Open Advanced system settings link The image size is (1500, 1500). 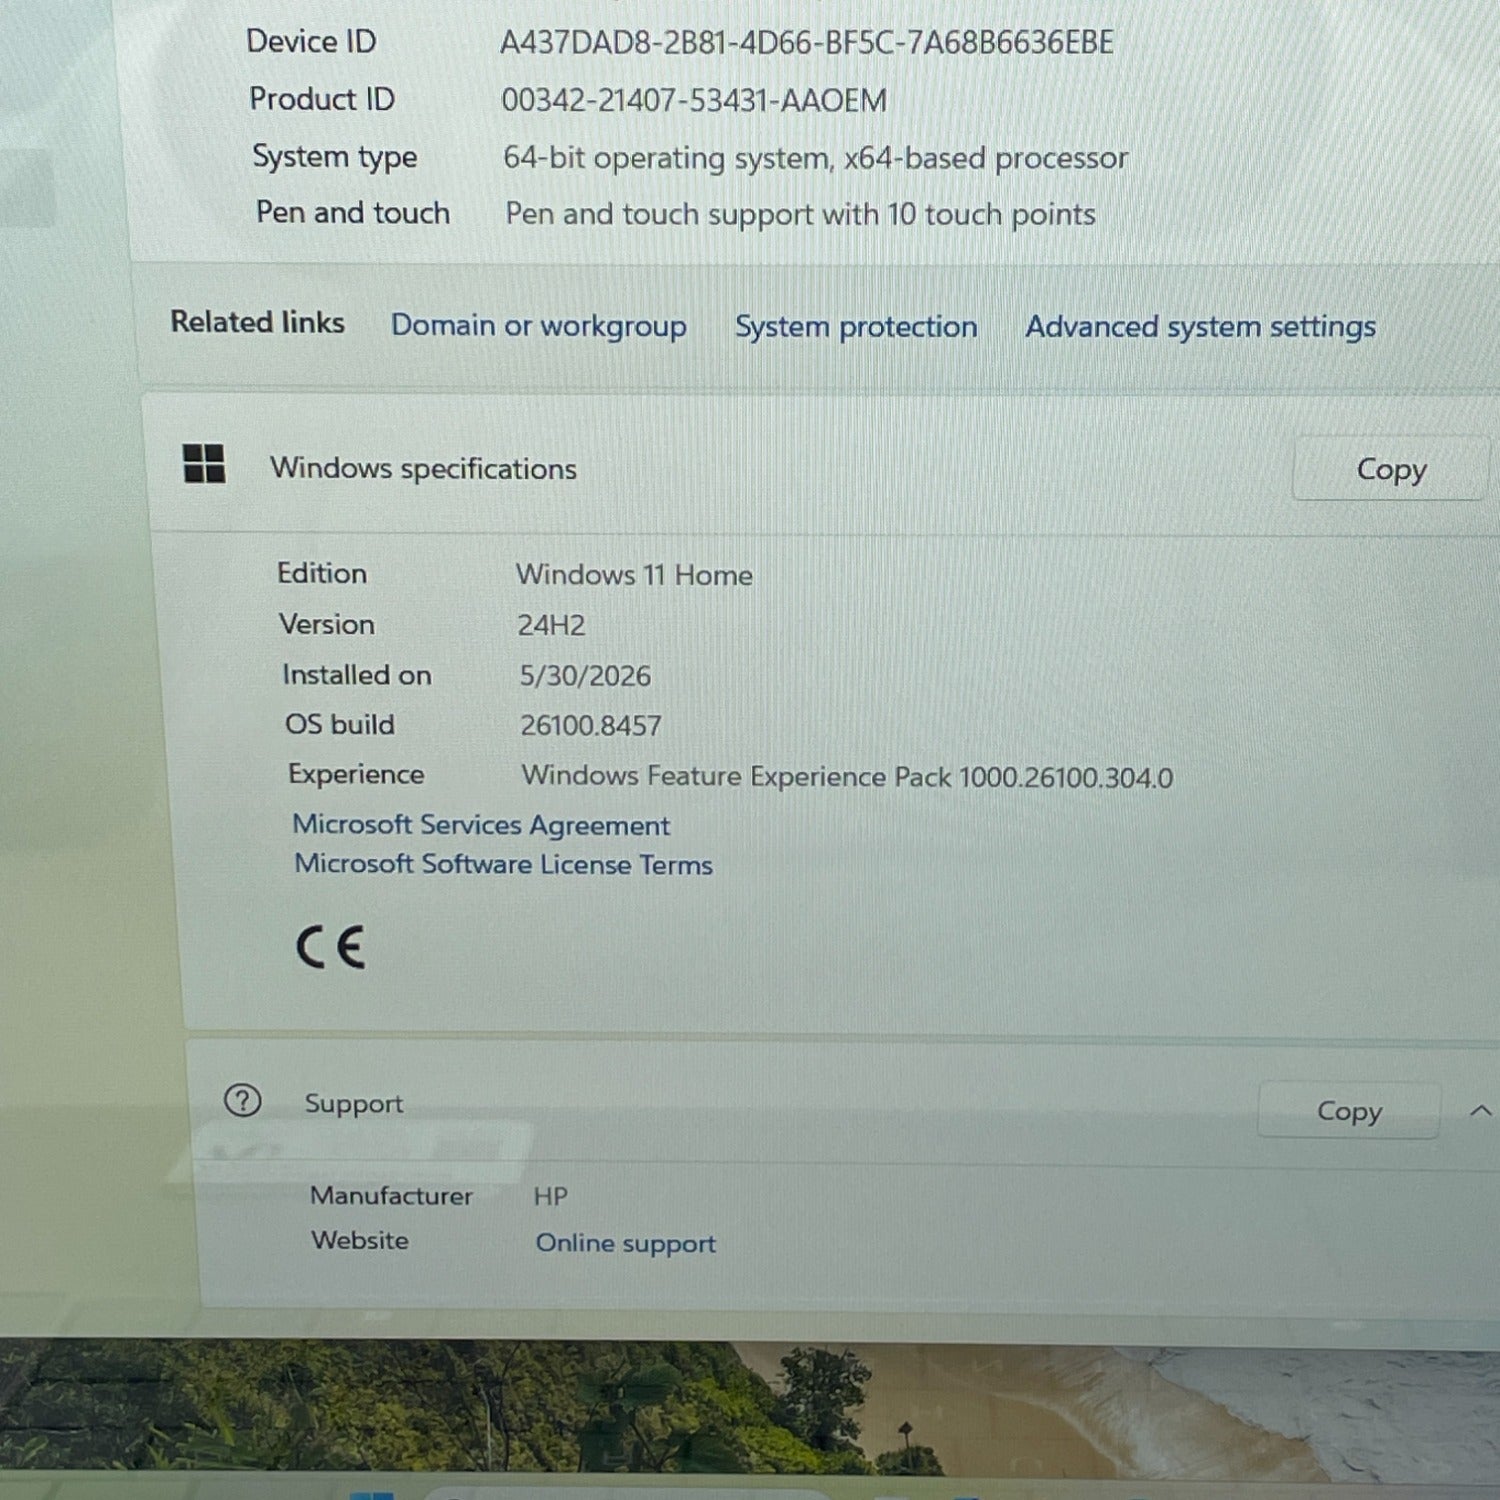click(x=1200, y=327)
